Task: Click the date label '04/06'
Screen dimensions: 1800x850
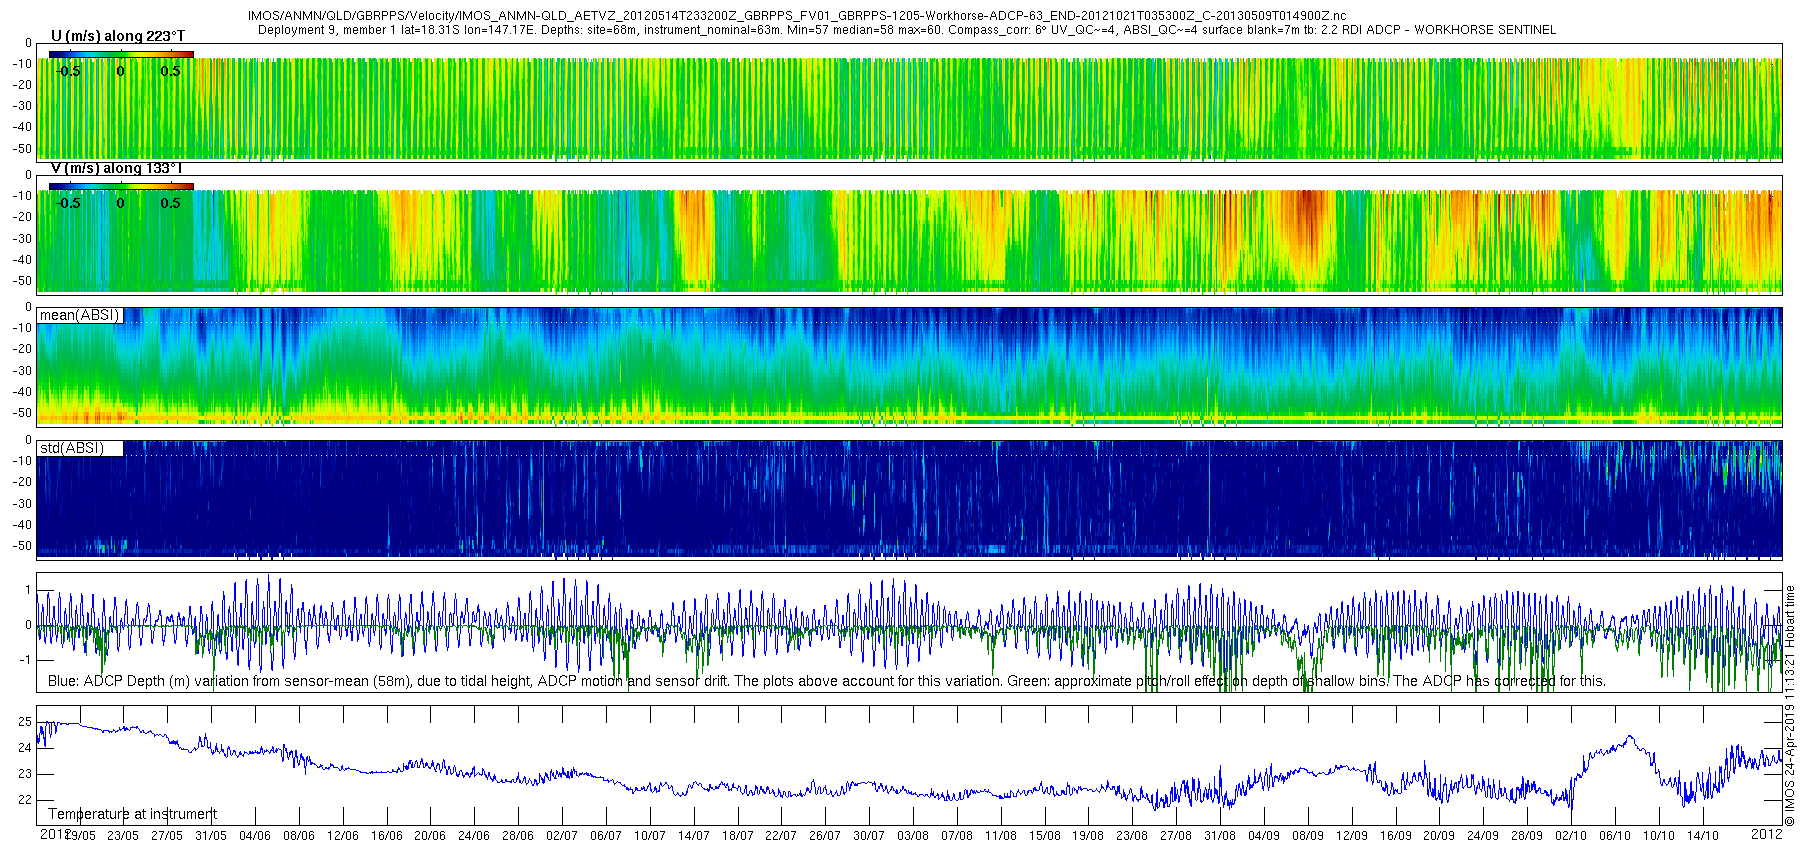Action: 255,836
